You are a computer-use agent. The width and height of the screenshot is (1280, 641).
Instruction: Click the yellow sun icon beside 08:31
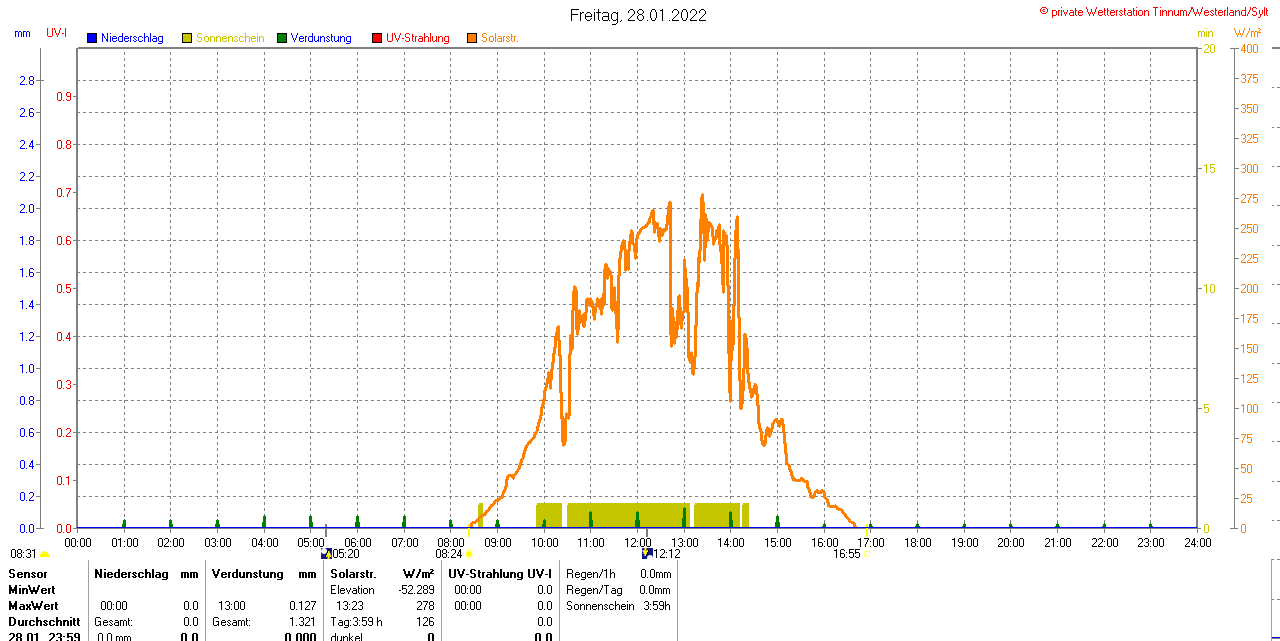(x=45, y=554)
